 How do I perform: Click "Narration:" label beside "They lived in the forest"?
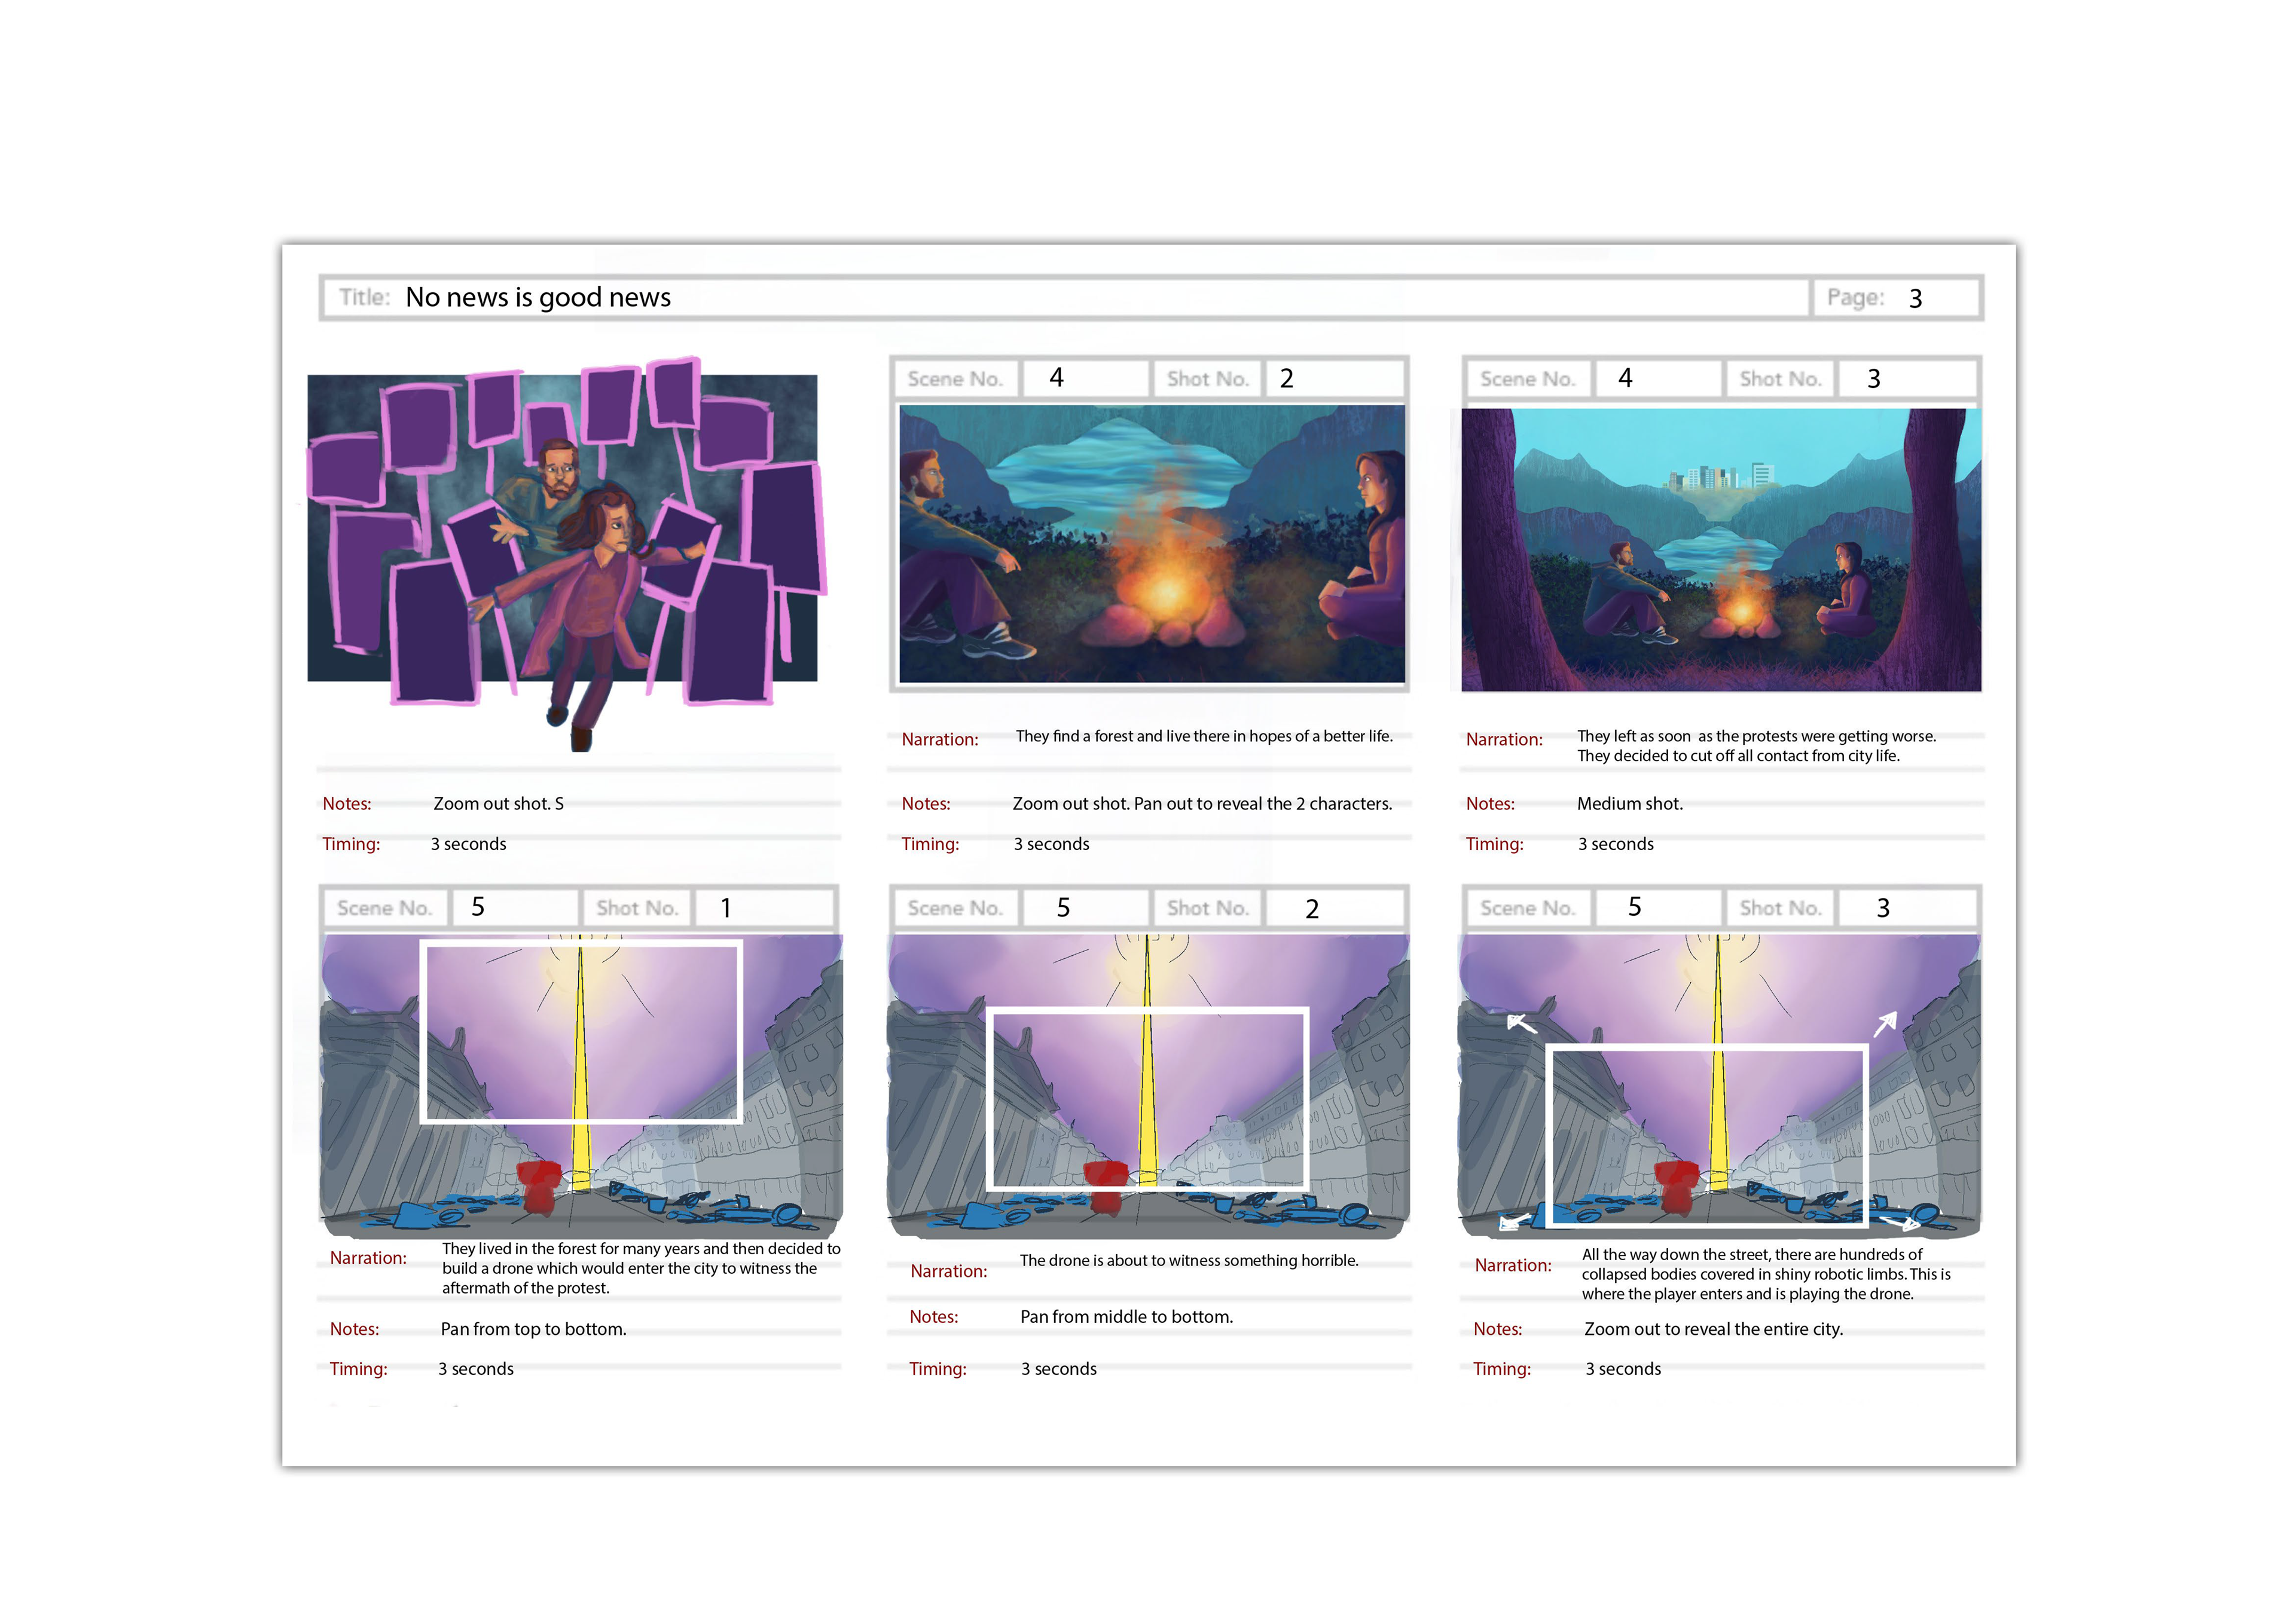(x=368, y=1258)
